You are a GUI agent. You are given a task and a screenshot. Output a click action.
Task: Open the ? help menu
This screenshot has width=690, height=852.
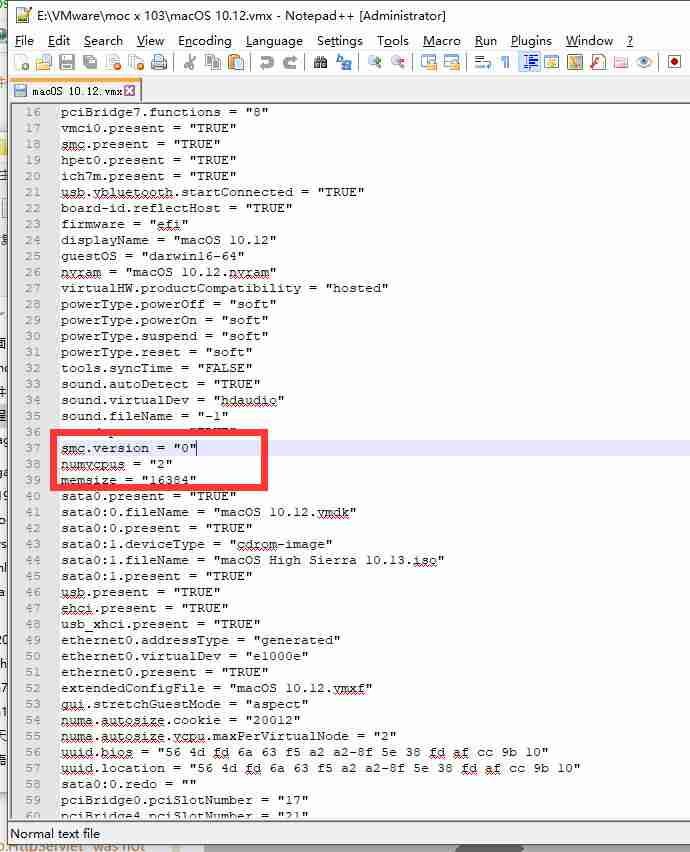pyautogui.click(x=630, y=41)
